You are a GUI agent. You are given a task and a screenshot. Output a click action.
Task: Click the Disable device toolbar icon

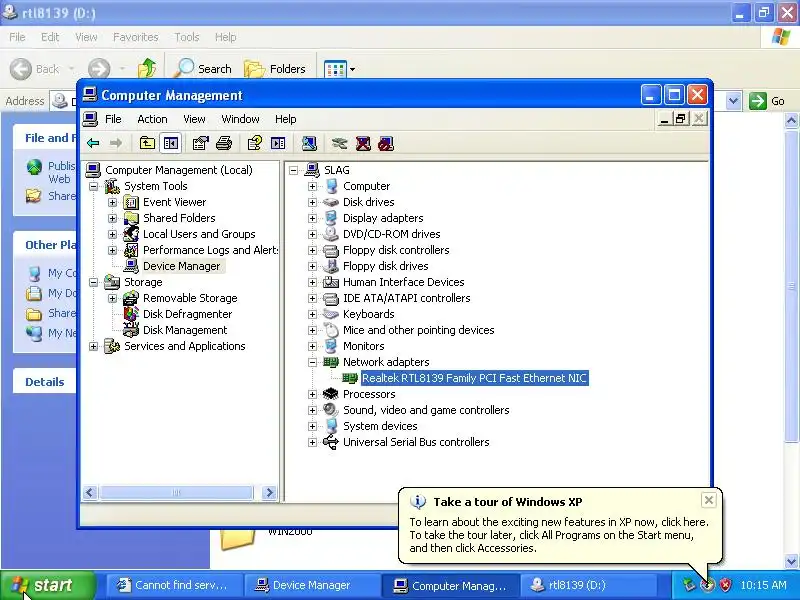(x=386, y=143)
